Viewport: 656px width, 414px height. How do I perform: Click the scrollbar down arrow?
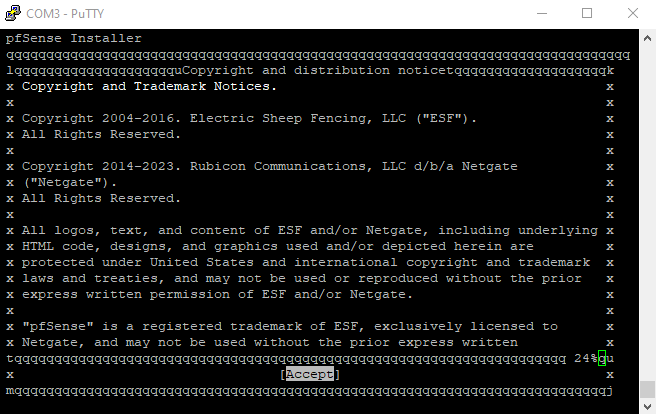[647, 406]
